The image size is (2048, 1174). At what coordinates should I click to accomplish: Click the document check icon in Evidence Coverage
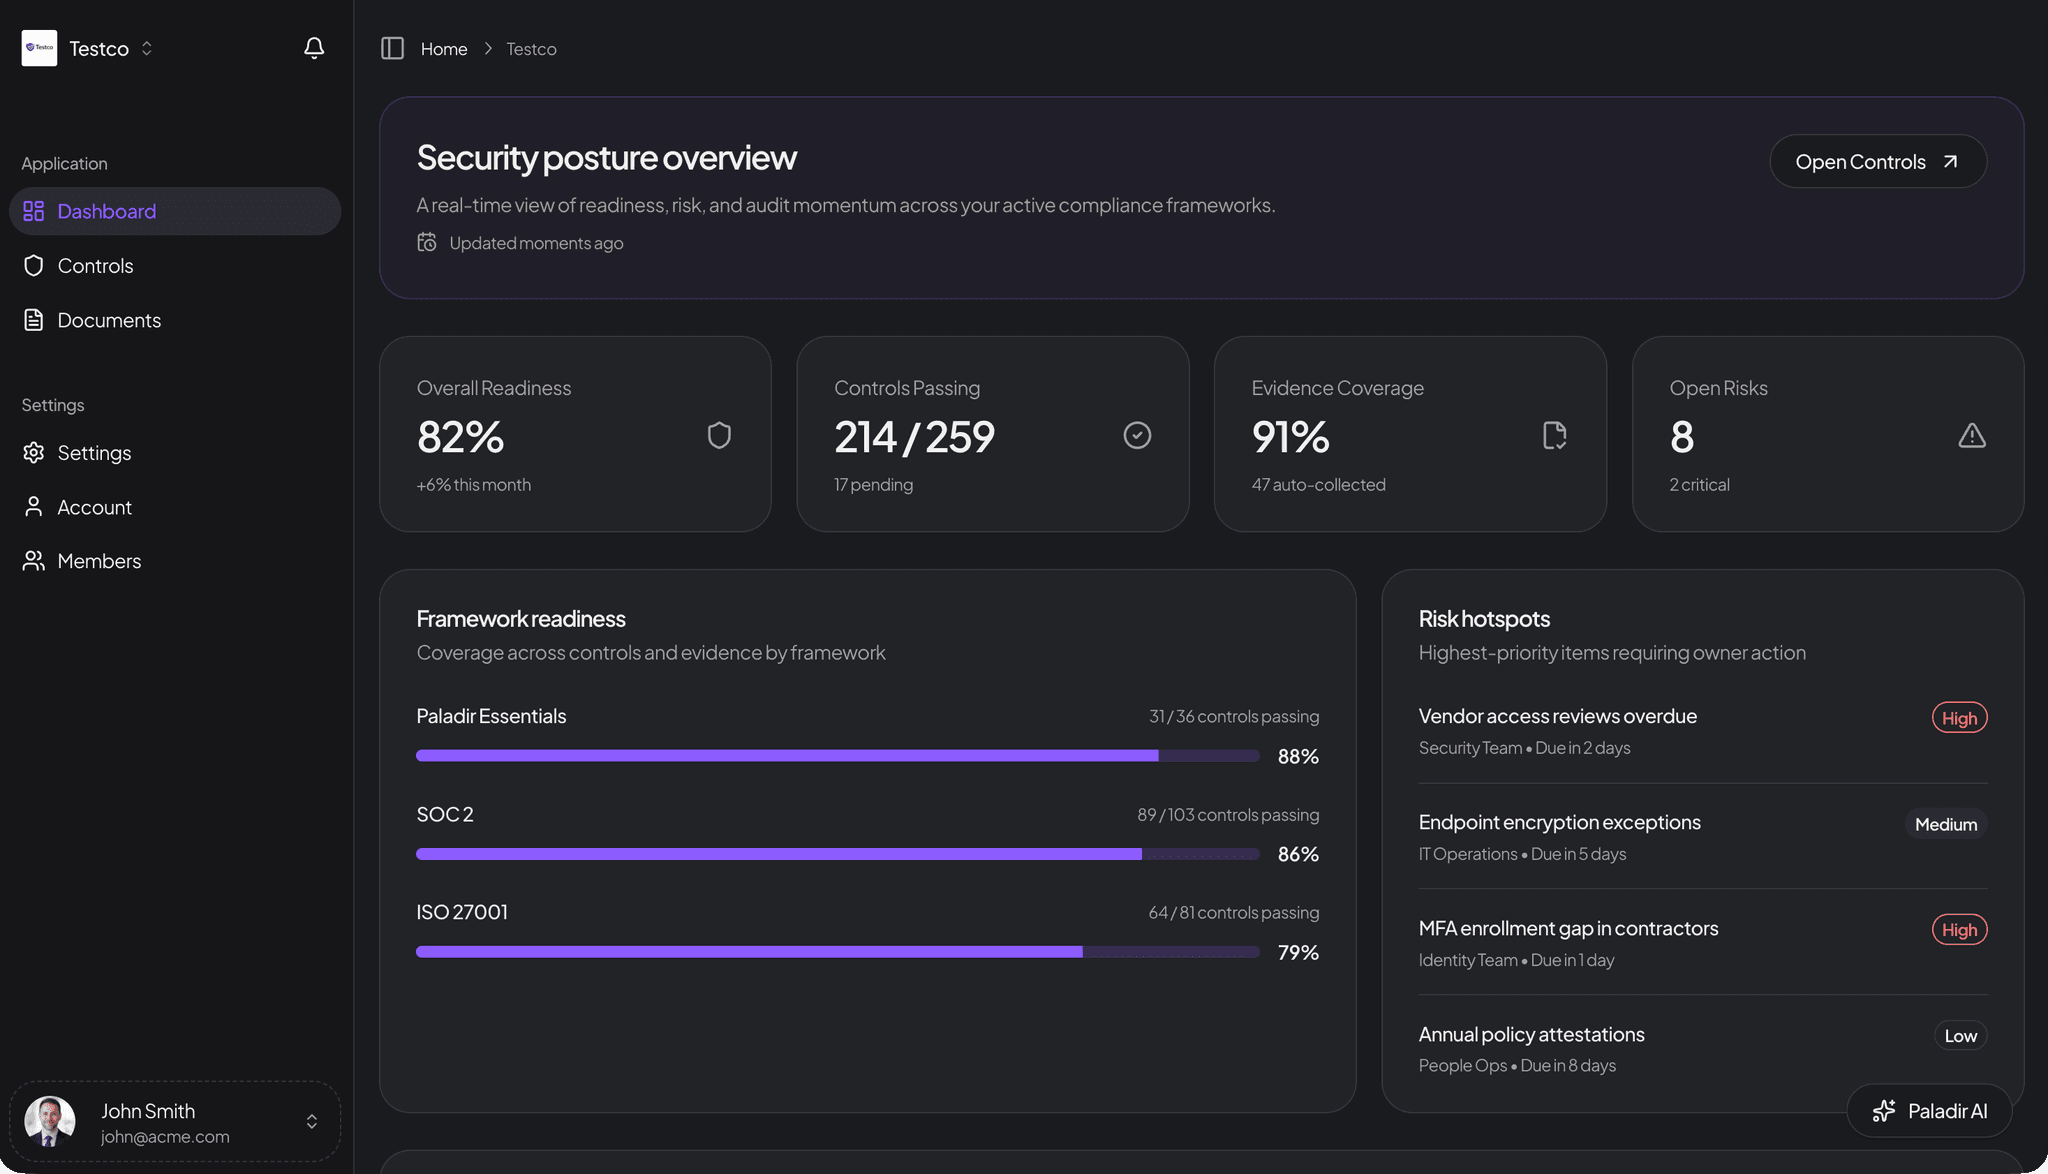(x=1555, y=435)
